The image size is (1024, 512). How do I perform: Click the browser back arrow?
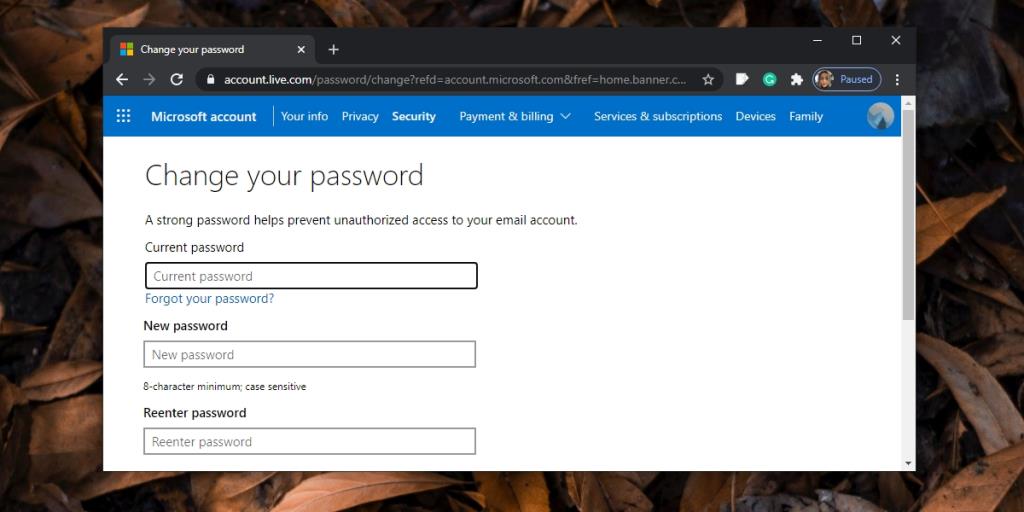(x=122, y=79)
